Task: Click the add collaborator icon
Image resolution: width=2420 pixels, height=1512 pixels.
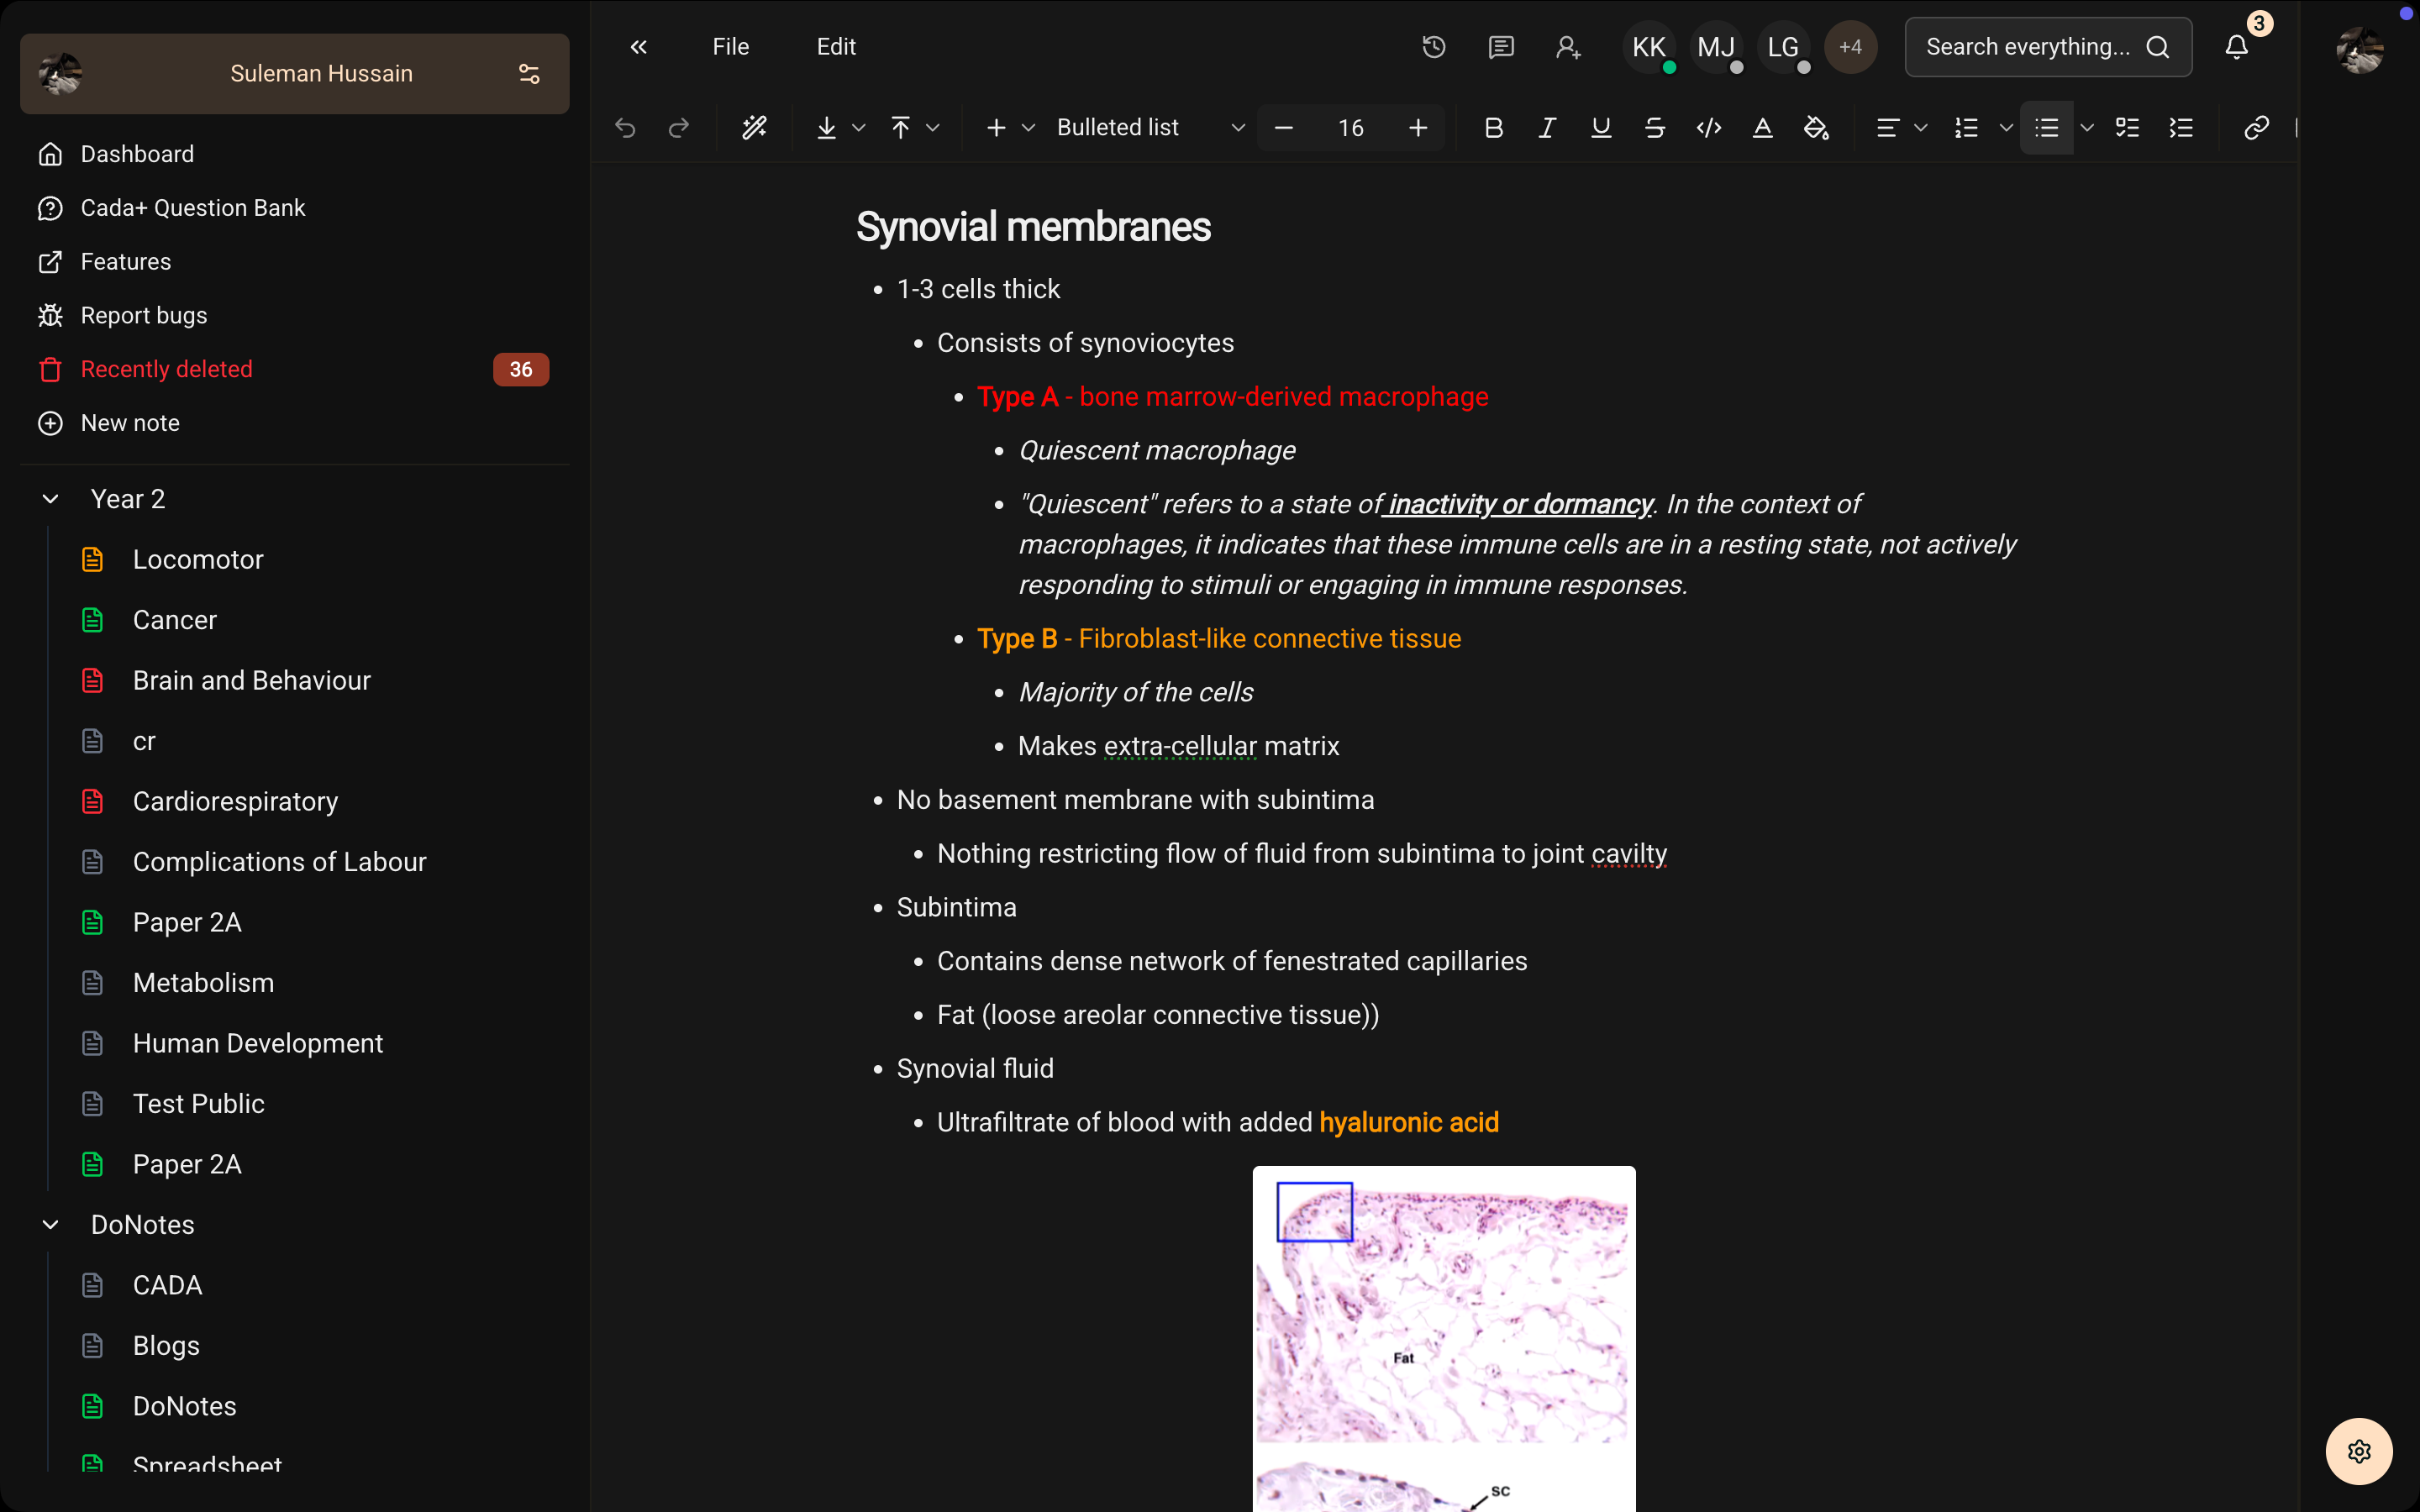Action: [1567, 47]
